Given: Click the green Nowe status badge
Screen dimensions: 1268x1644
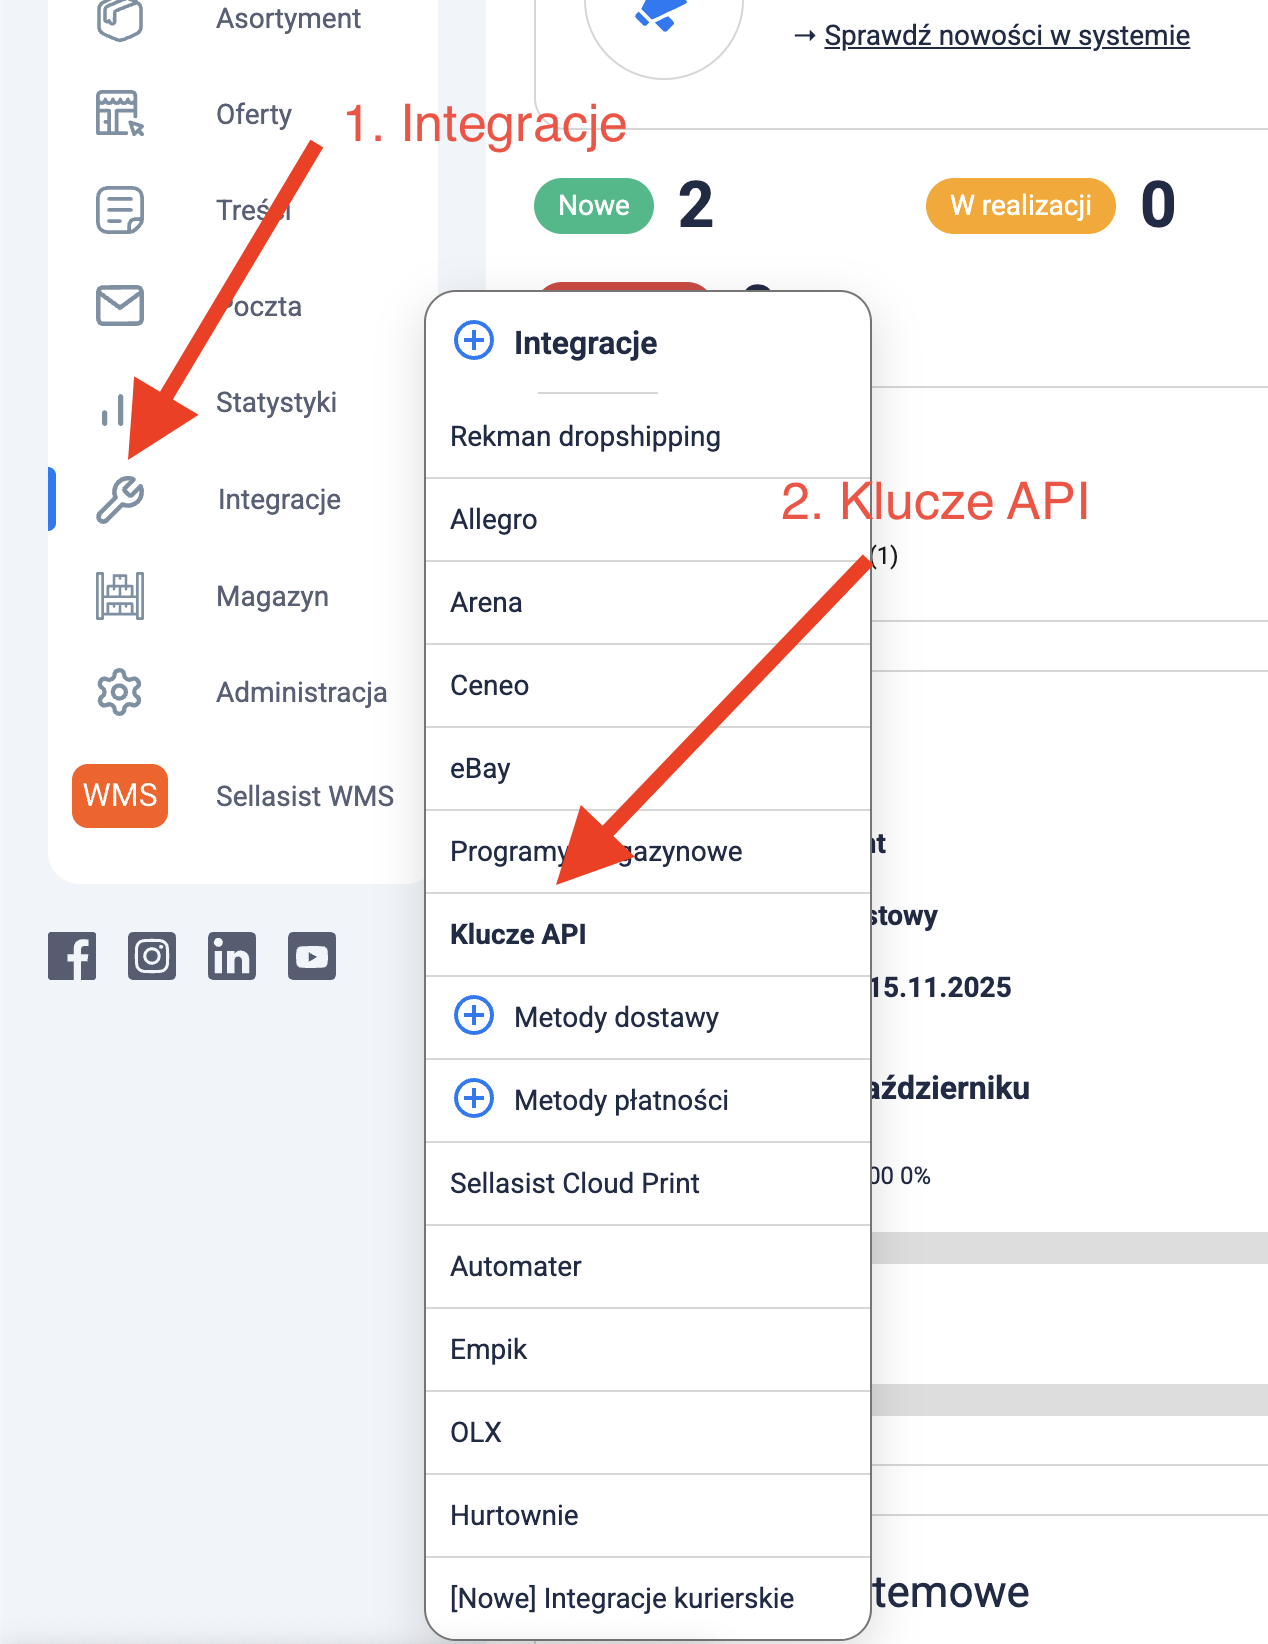Looking at the screenshot, I should pos(594,206).
